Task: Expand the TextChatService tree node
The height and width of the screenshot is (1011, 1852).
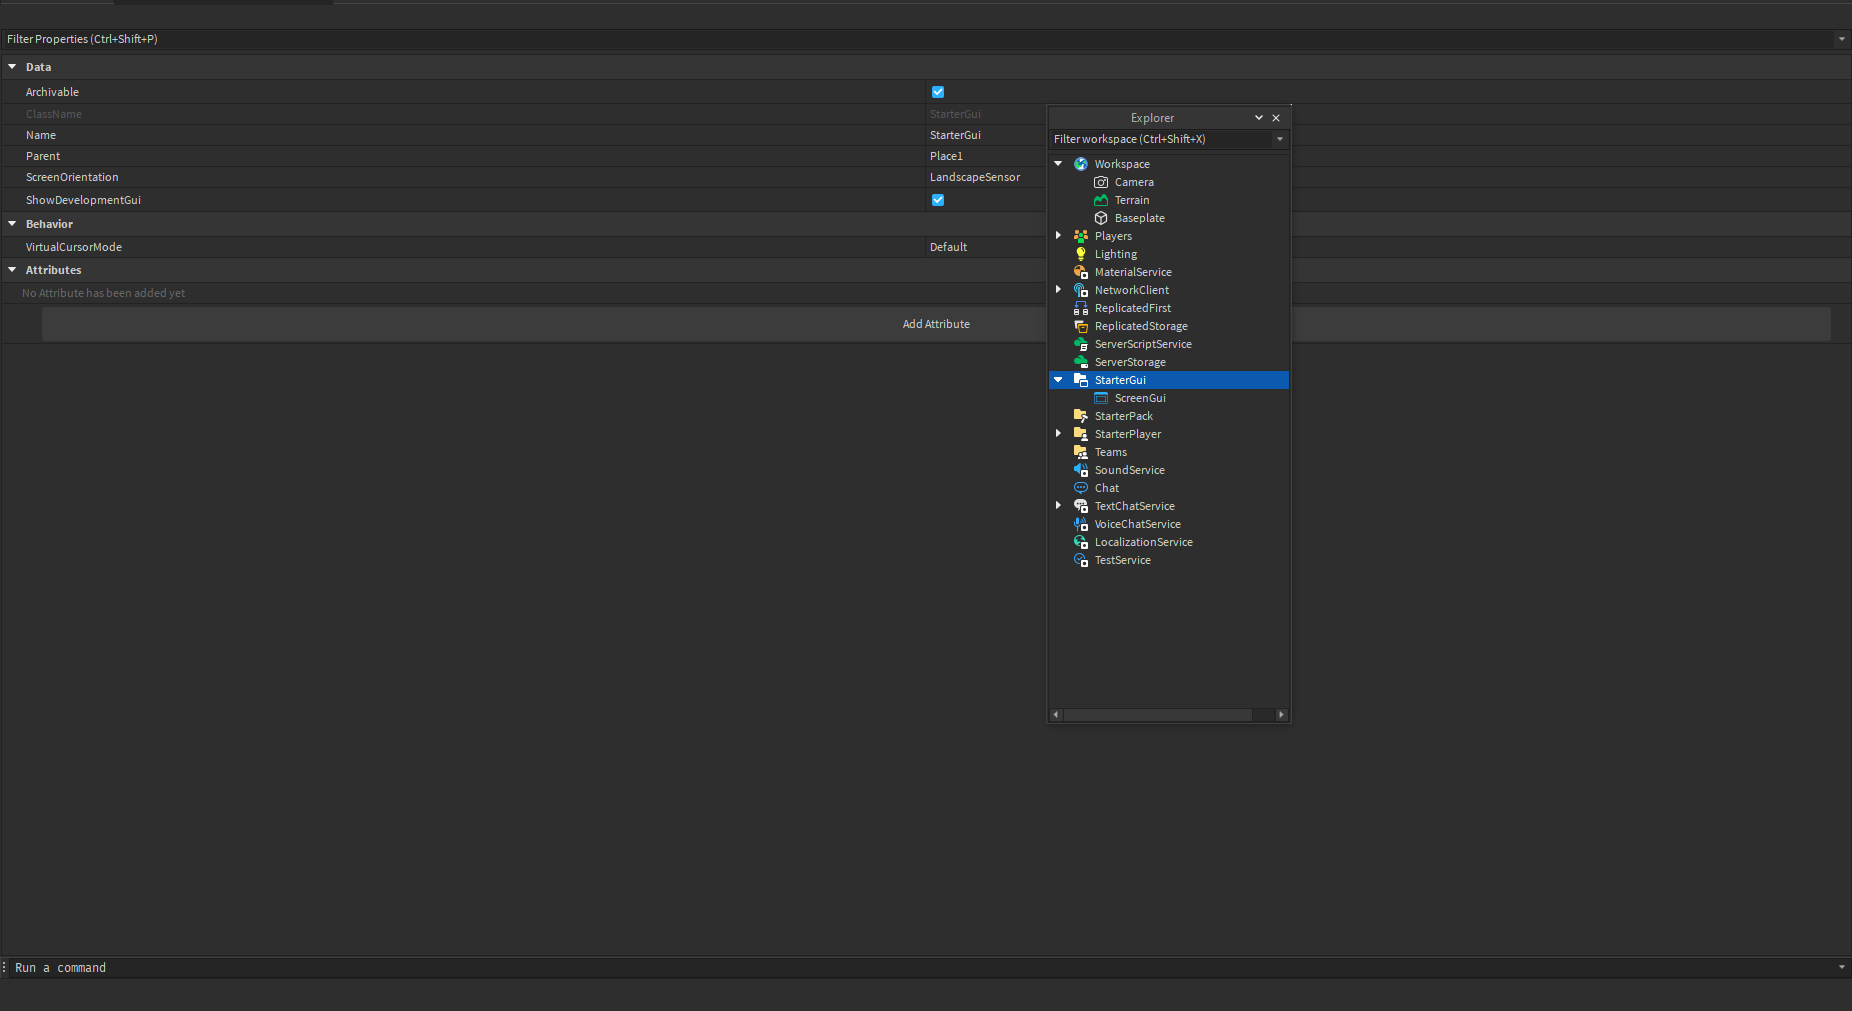Action: coord(1058,506)
